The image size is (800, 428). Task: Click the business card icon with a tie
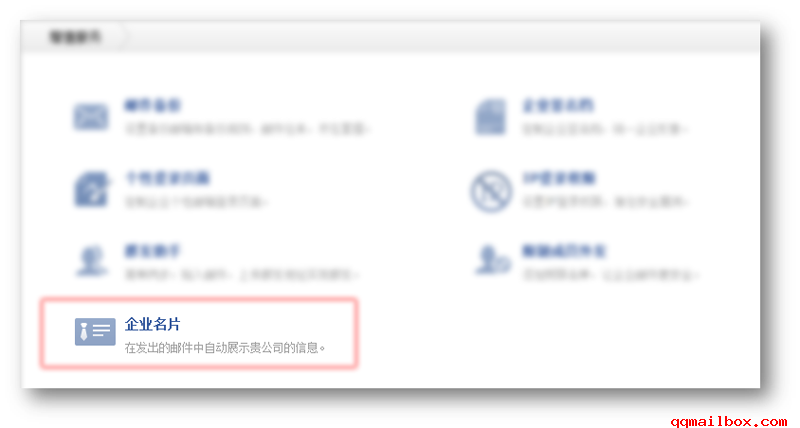[x=95, y=332]
